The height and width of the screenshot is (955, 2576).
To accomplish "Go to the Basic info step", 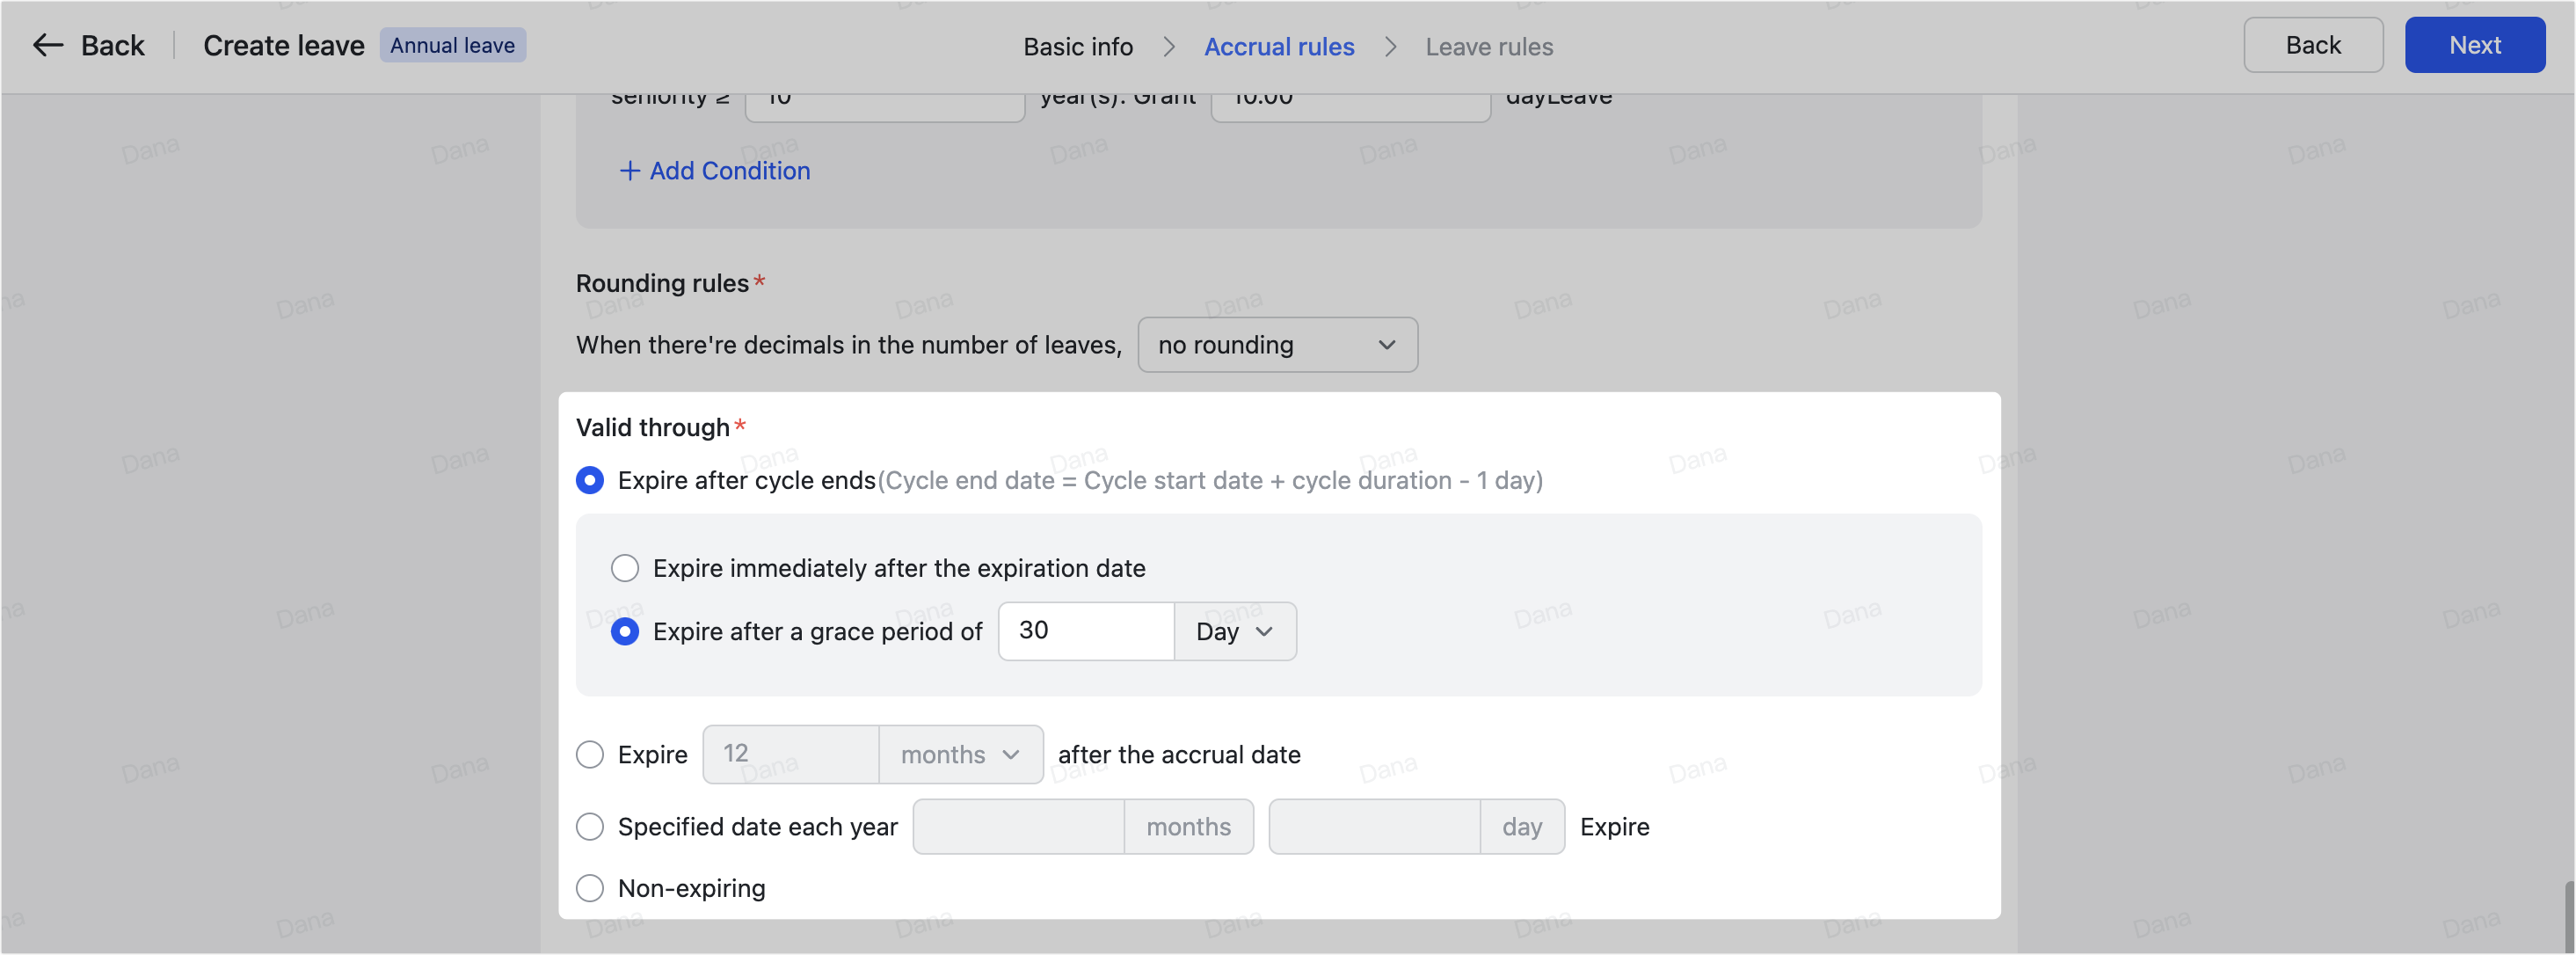I will [1077, 46].
